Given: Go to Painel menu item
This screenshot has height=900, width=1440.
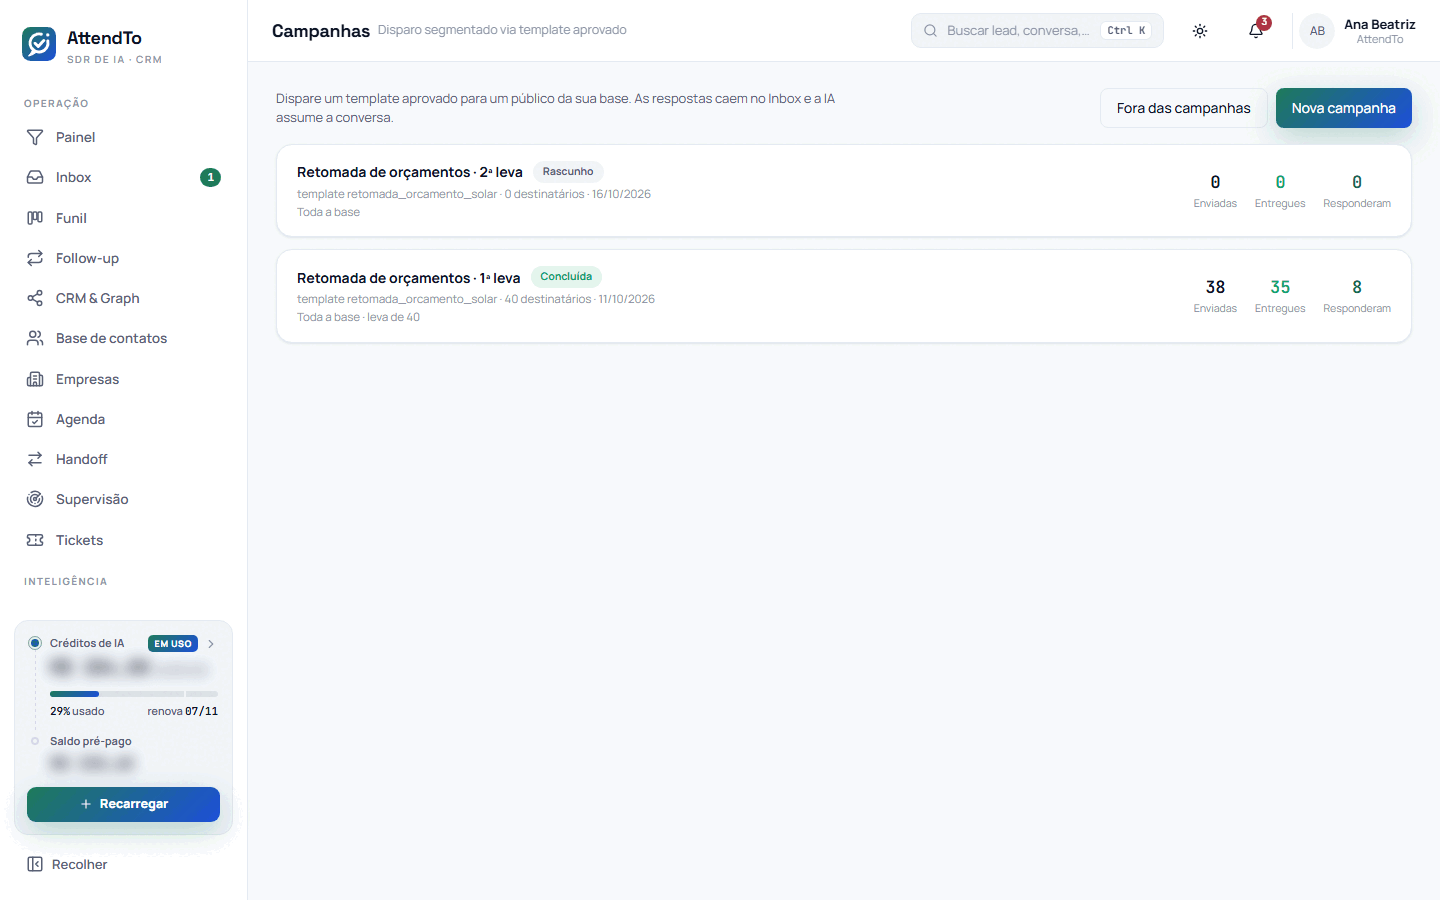Looking at the screenshot, I should [124, 137].
